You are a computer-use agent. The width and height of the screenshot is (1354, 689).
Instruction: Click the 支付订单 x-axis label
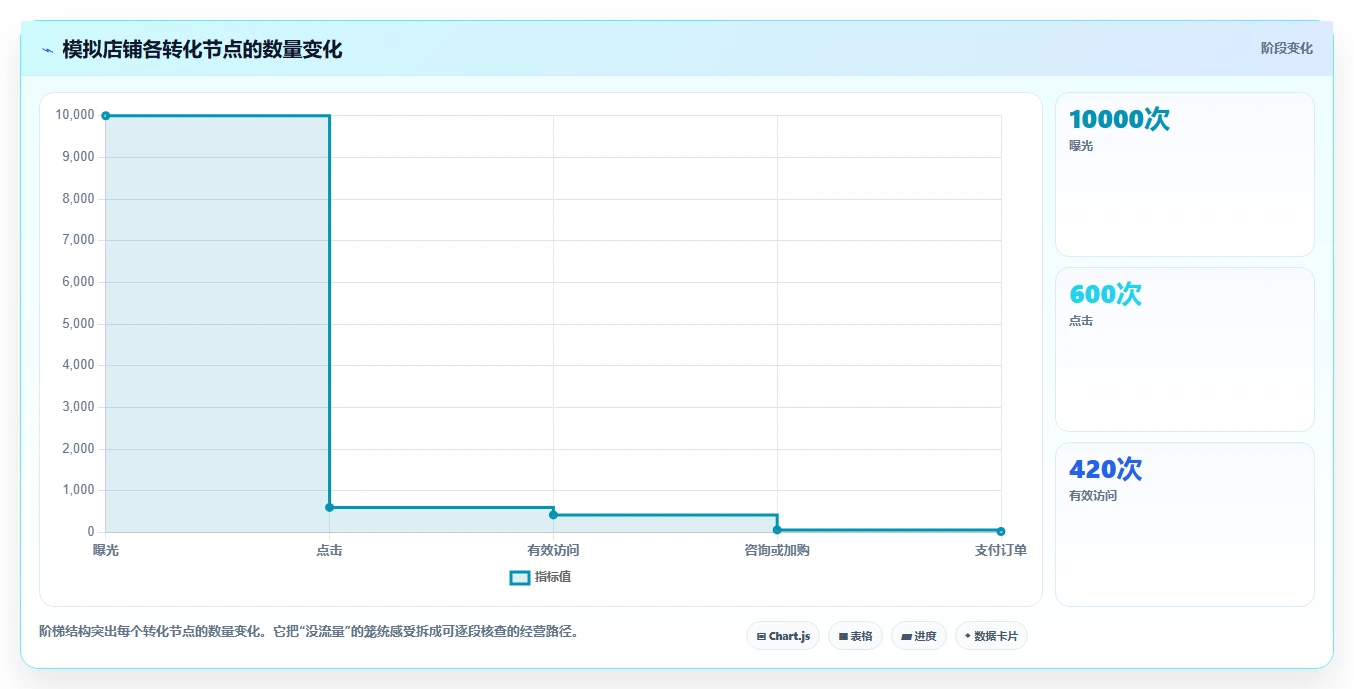click(1001, 551)
